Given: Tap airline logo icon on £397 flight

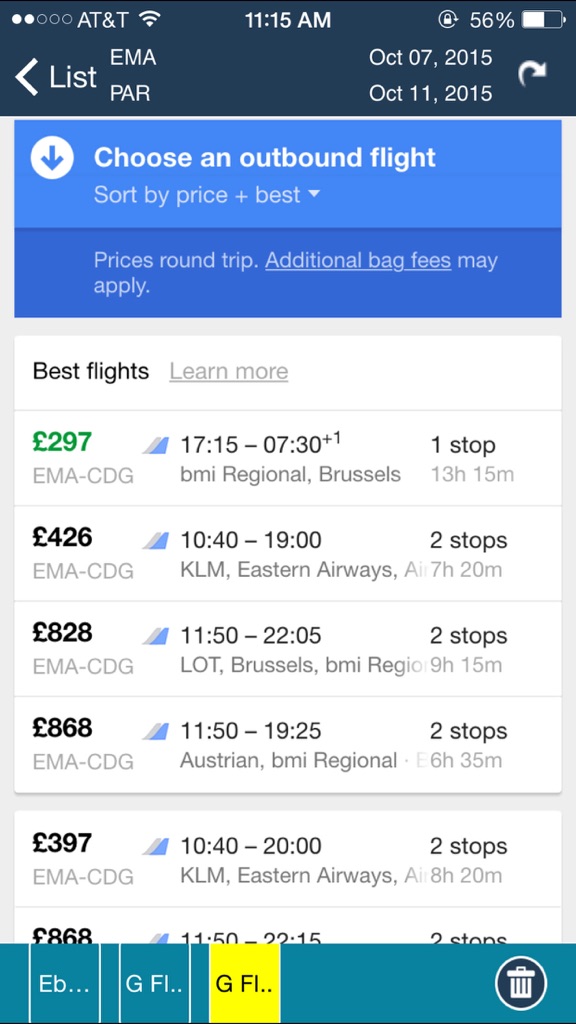Looking at the screenshot, I should click(157, 846).
